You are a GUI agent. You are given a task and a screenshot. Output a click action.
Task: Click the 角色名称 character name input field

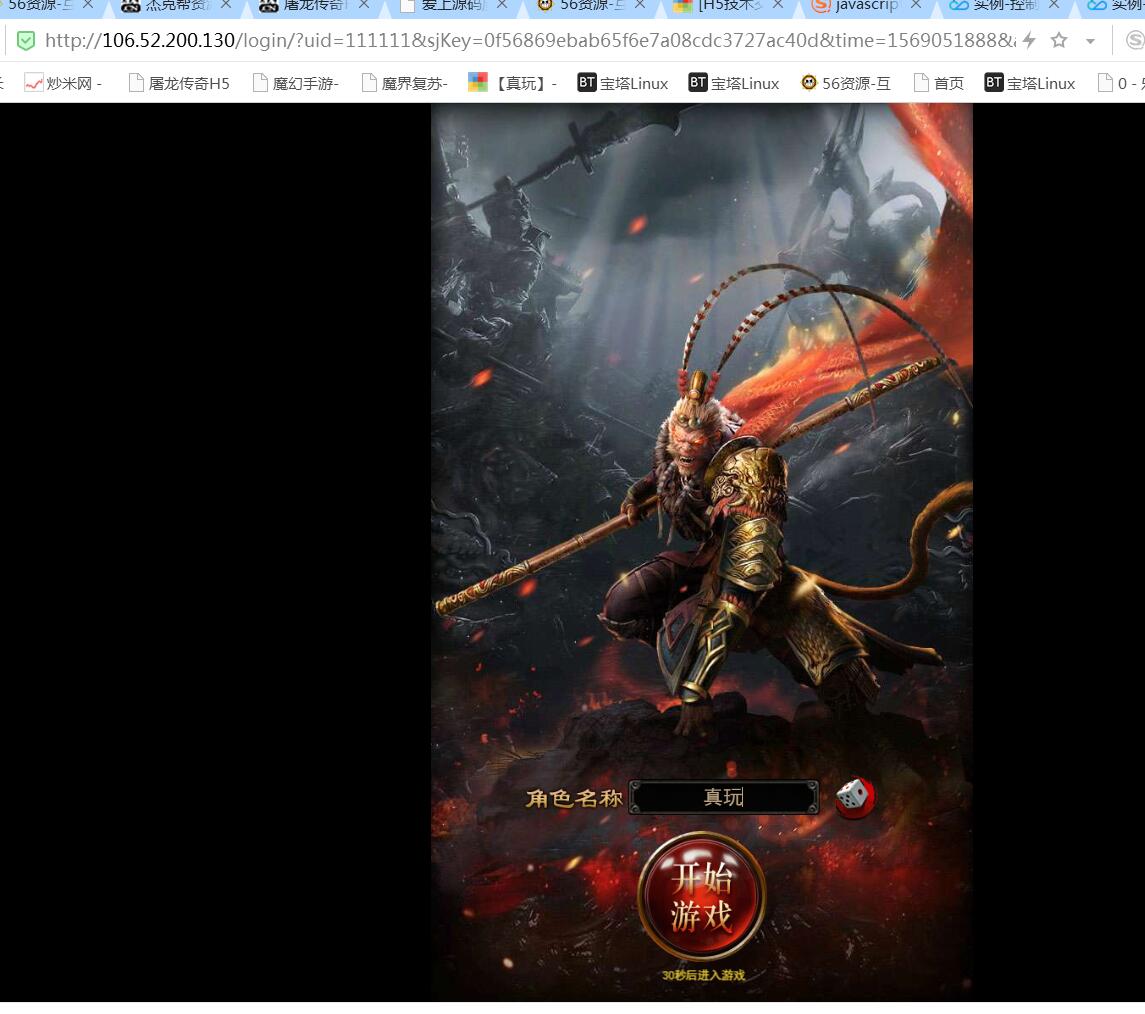(x=723, y=797)
